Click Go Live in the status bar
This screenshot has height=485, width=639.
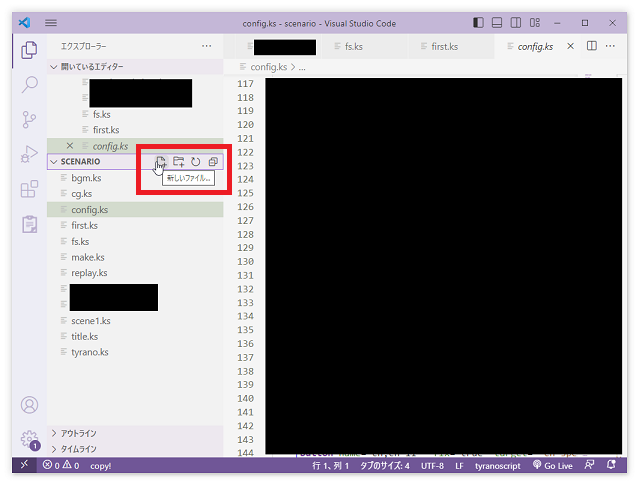click(551, 466)
